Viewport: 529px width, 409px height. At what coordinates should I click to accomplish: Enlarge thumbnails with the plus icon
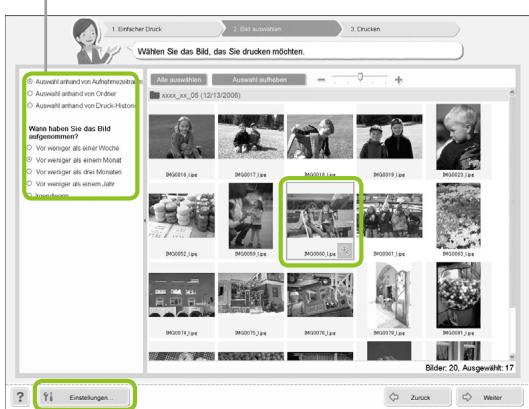(x=399, y=80)
